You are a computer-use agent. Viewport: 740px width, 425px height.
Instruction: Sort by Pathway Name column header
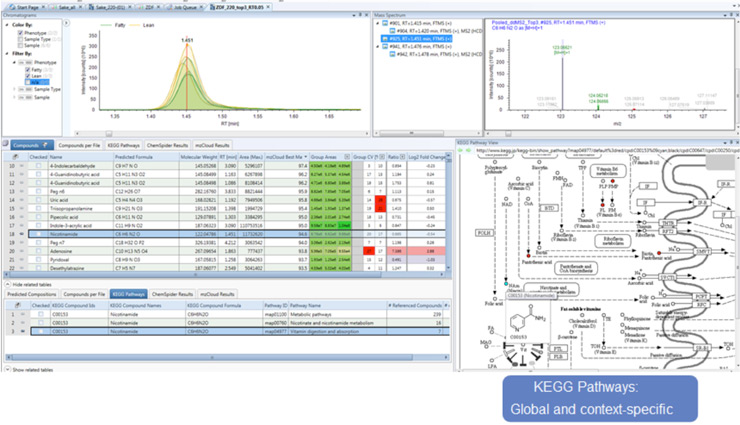tap(337, 305)
